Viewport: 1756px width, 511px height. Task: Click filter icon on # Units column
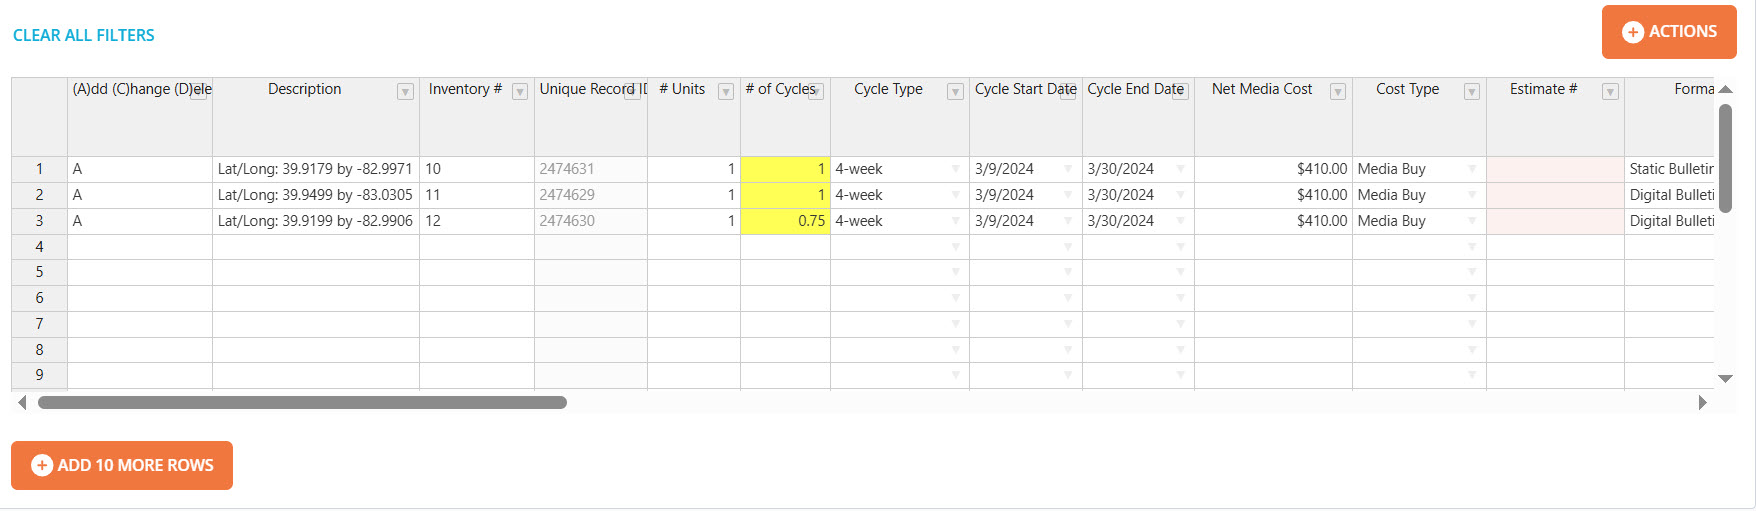click(726, 92)
